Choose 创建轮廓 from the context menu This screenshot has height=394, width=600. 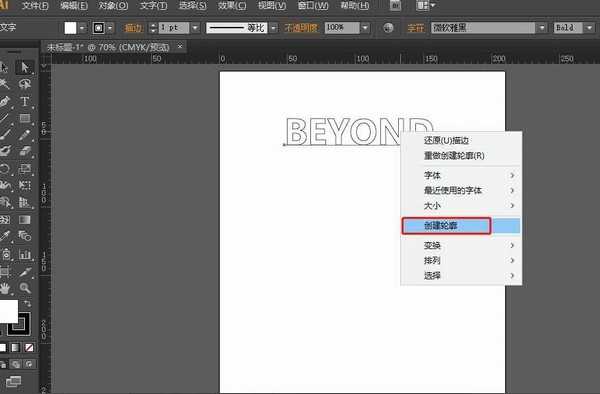[461, 226]
